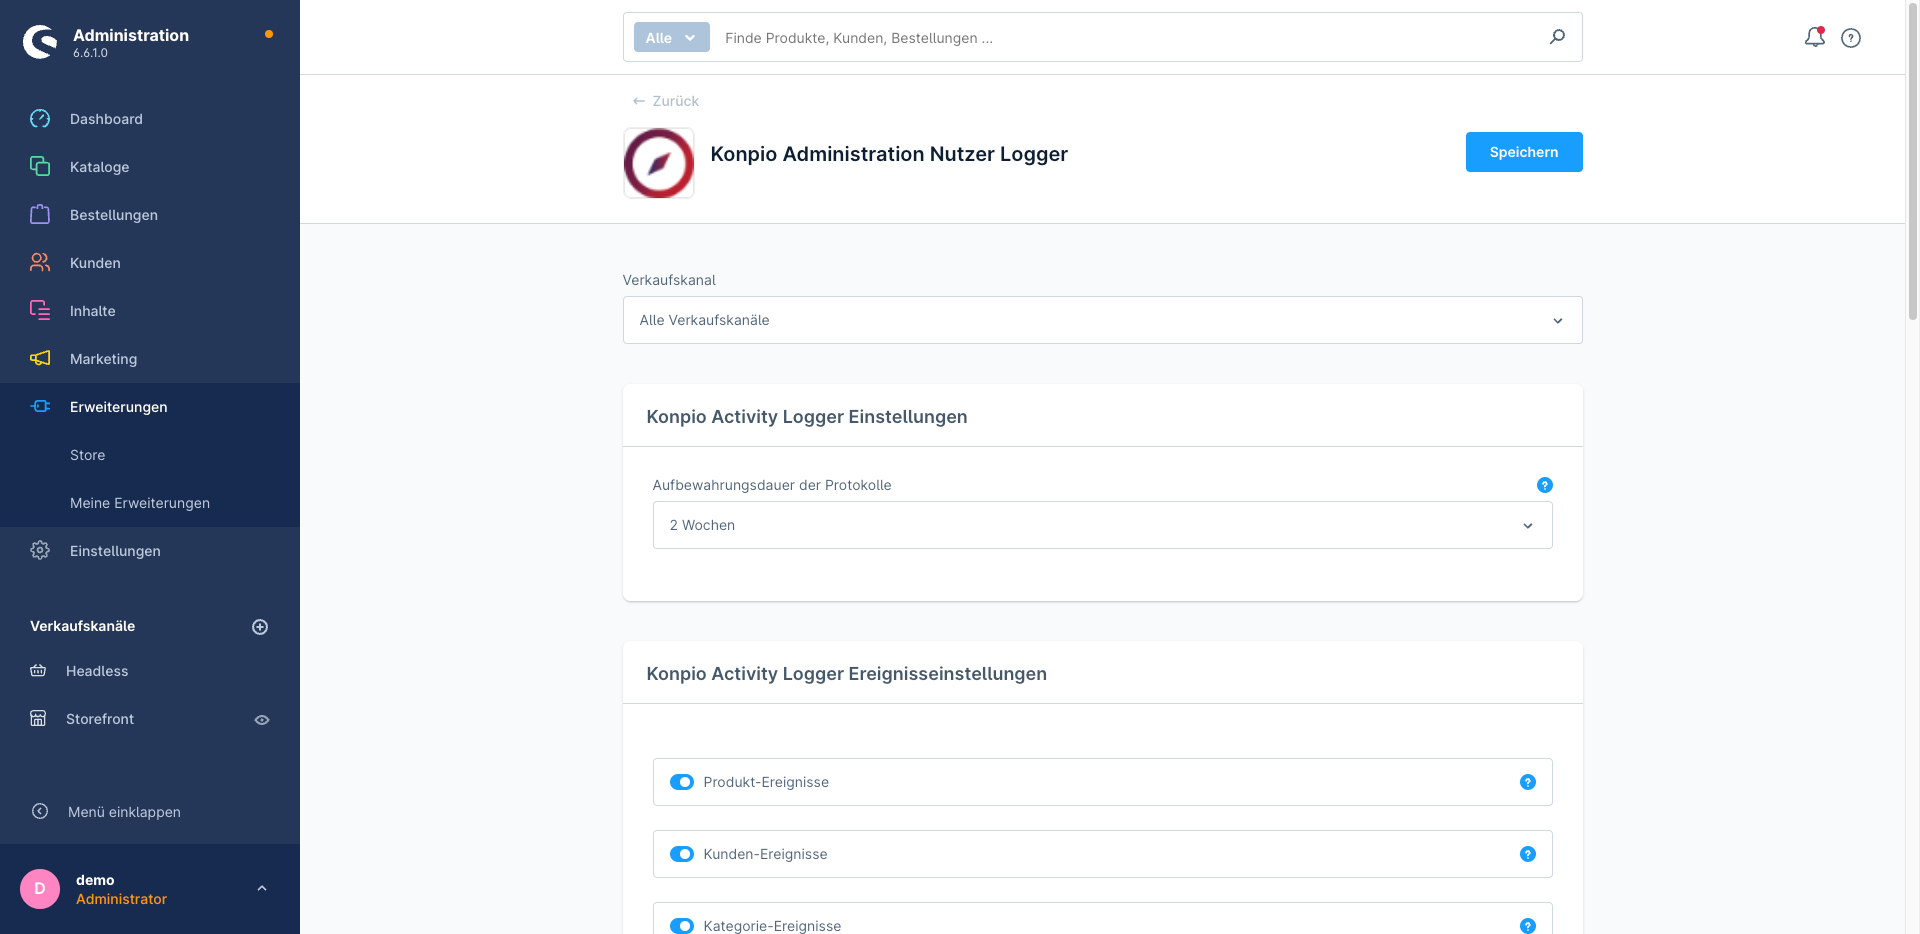
Task: Click the Marketing megaphone icon
Action: pyautogui.click(x=40, y=358)
